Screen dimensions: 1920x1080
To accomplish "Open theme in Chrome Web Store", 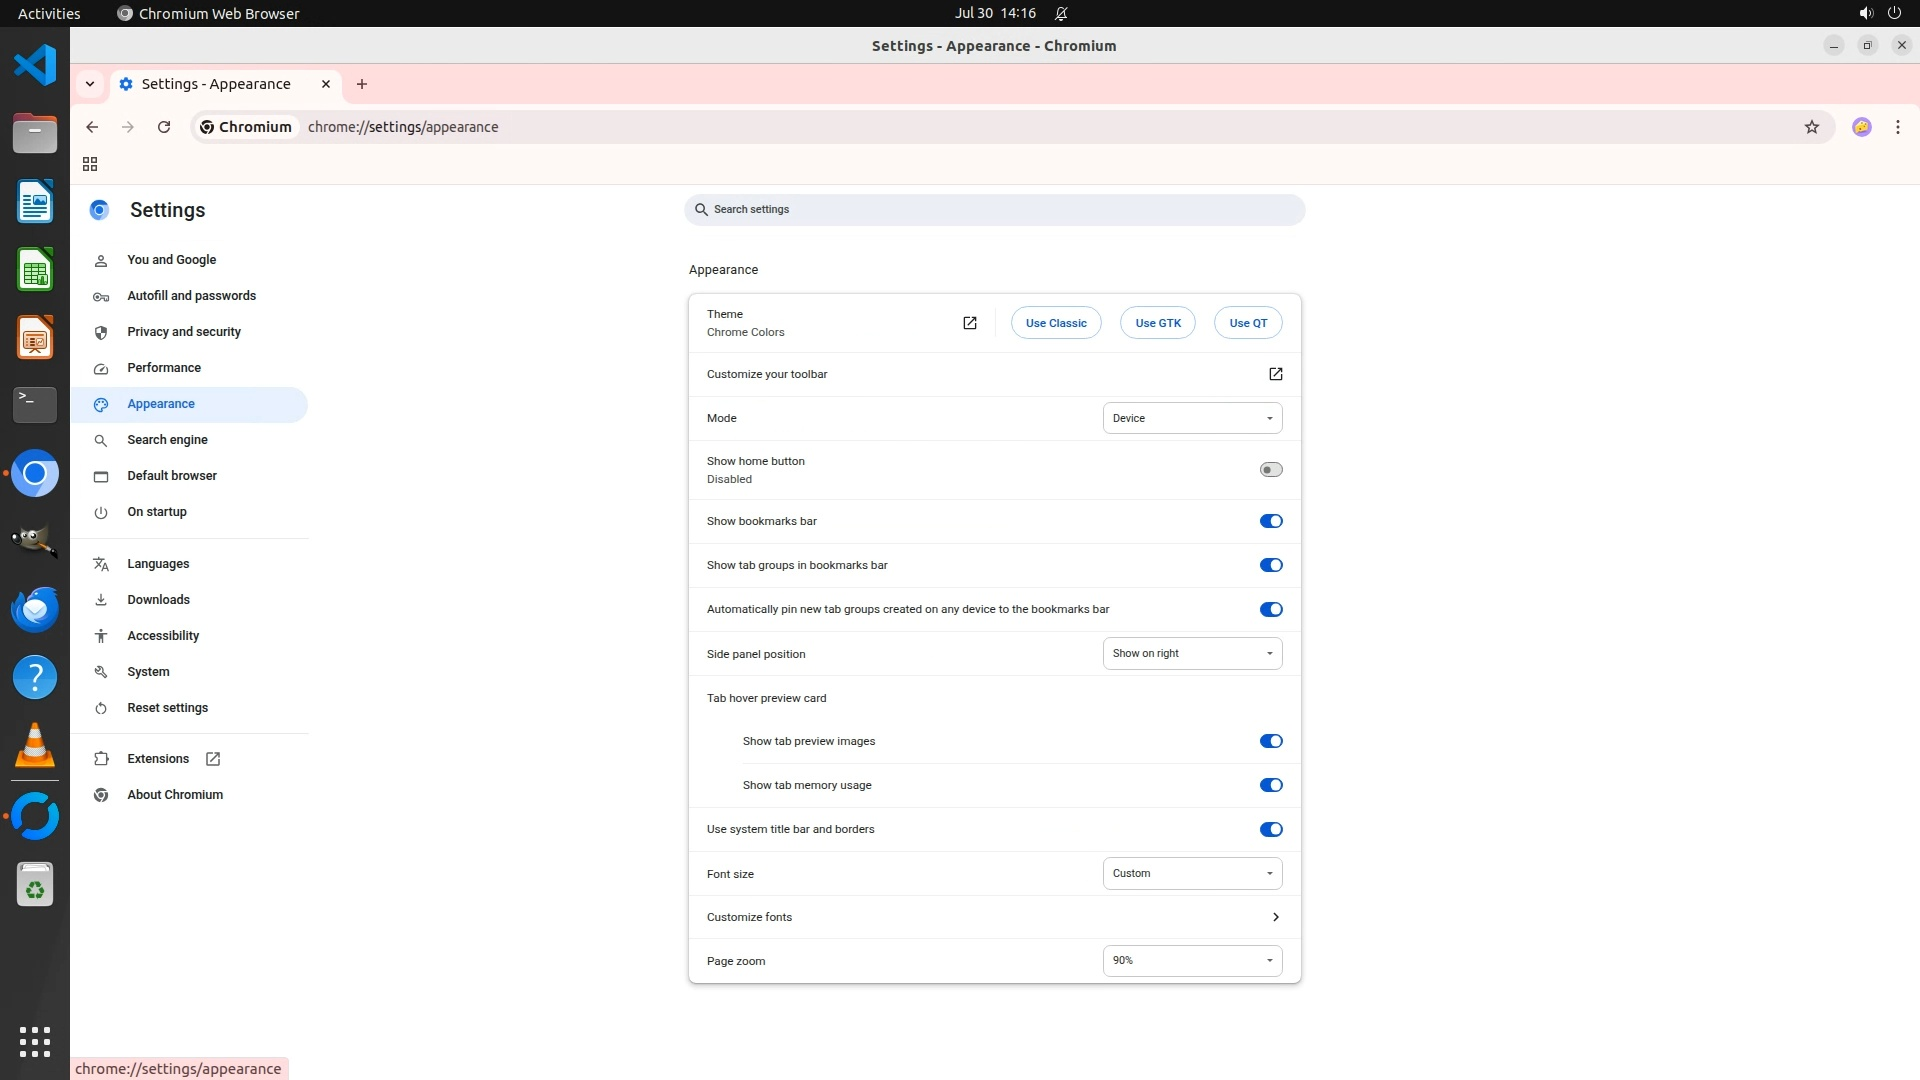I will coord(969,323).
